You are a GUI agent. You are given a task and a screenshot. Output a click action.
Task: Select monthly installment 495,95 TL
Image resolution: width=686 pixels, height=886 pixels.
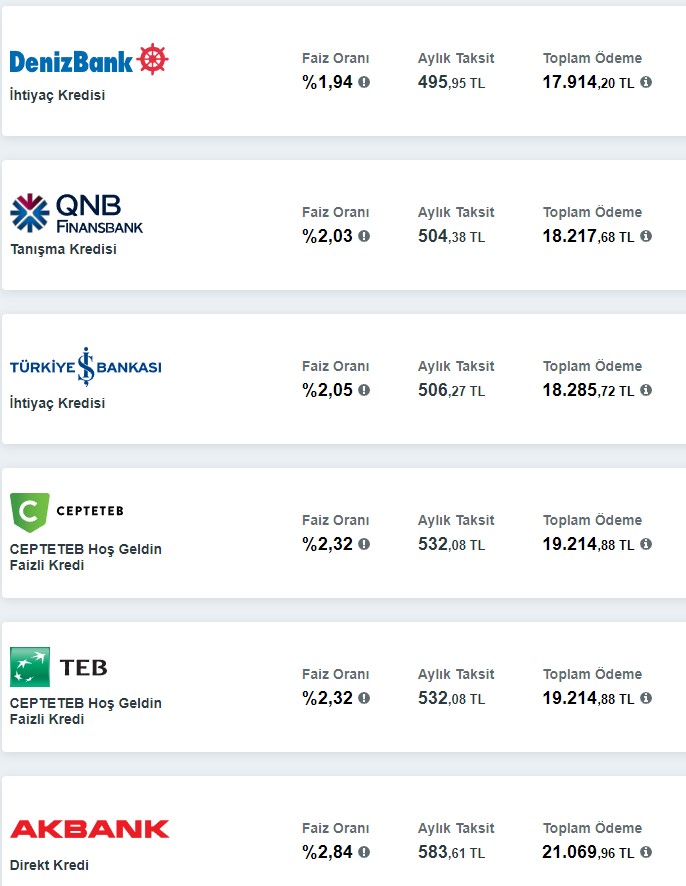point(451,82)
